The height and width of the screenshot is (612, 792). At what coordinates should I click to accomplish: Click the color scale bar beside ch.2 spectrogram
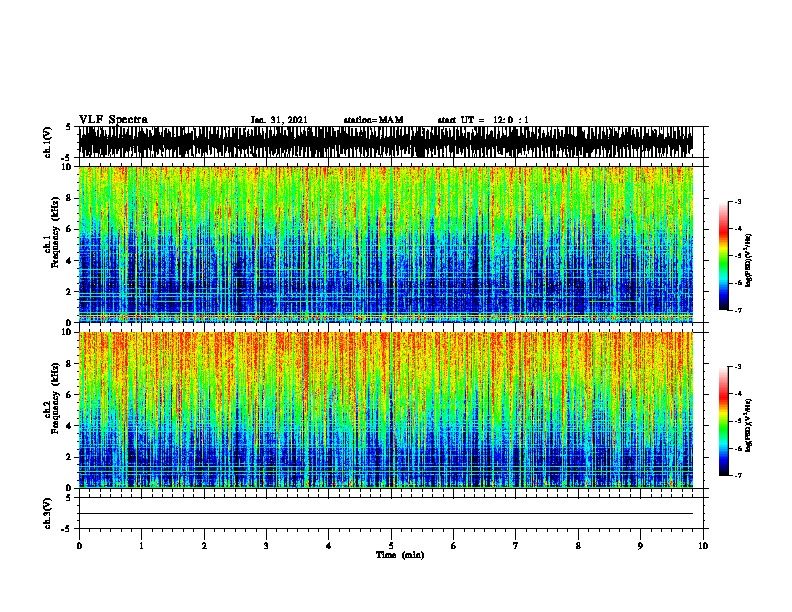(724, 421)
